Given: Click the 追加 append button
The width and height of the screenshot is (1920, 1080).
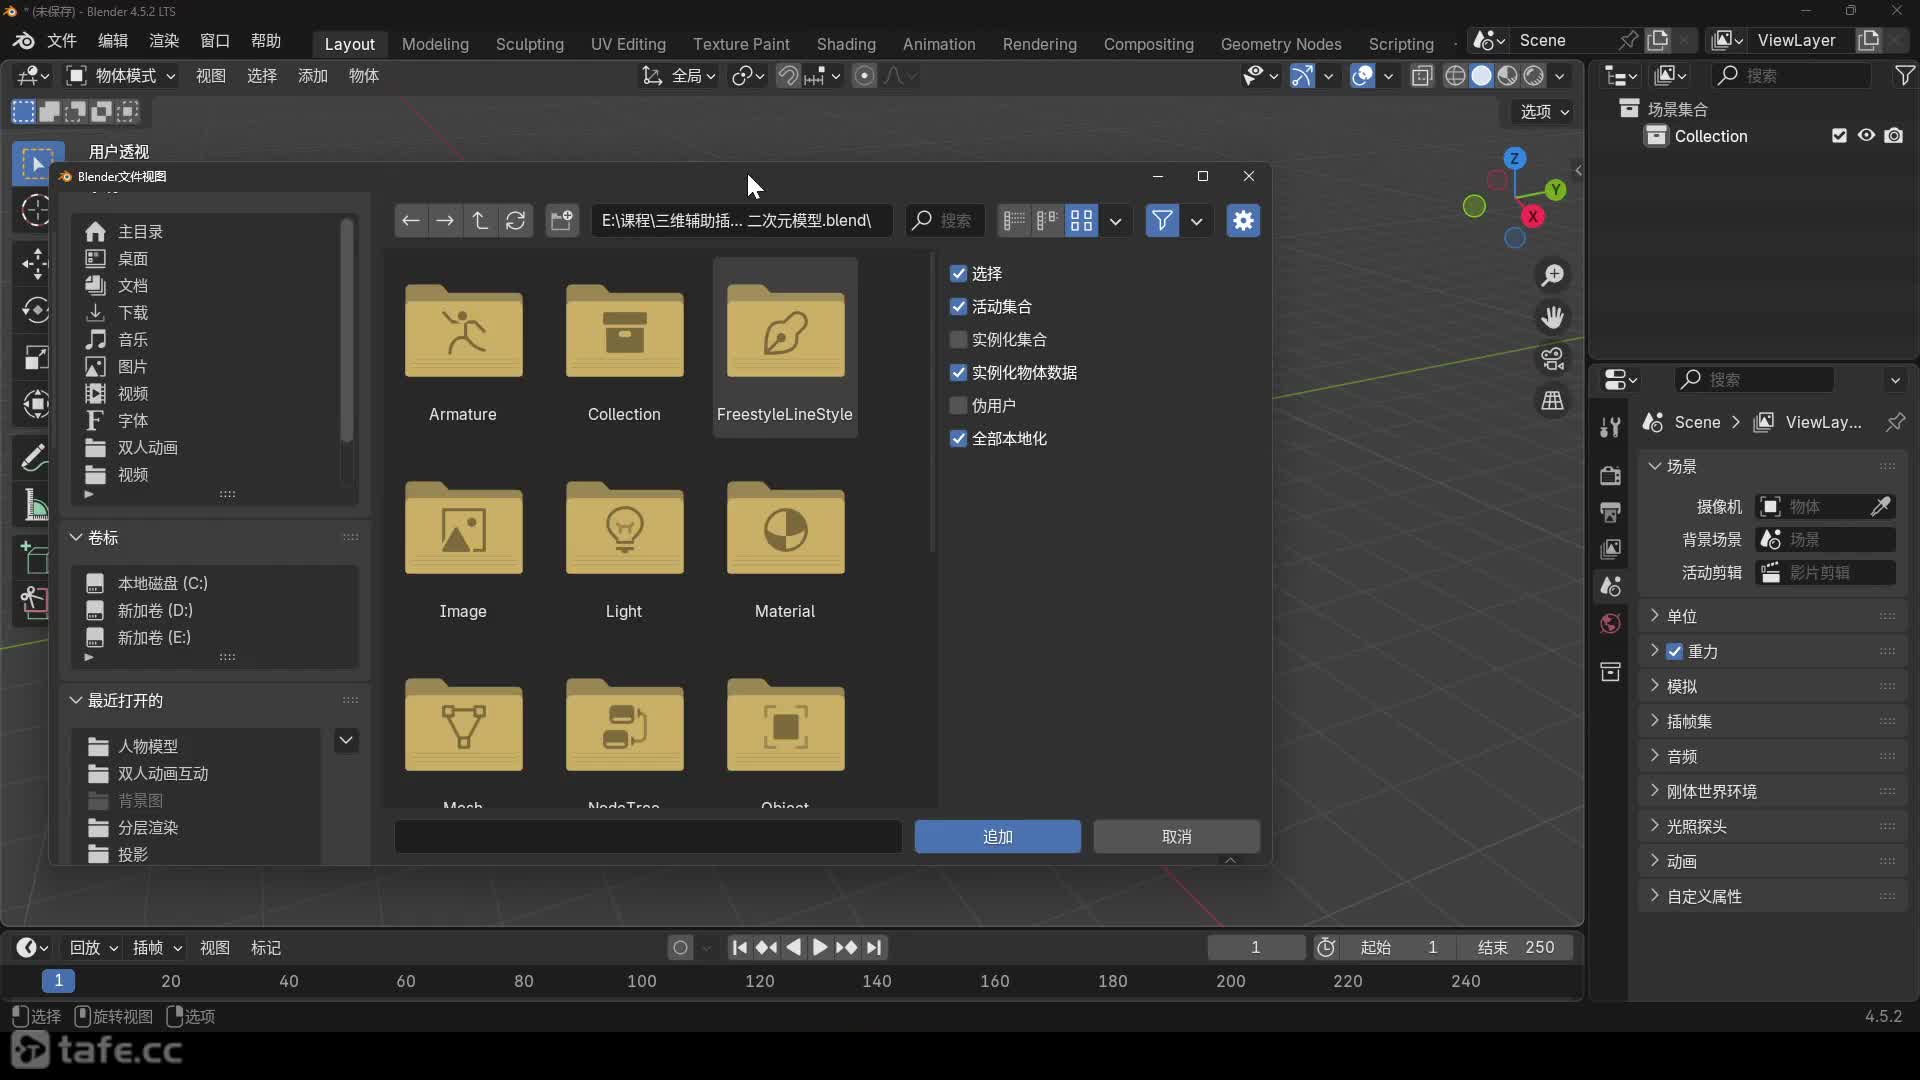Looking at the screenshot, I should tap(997, 837).
